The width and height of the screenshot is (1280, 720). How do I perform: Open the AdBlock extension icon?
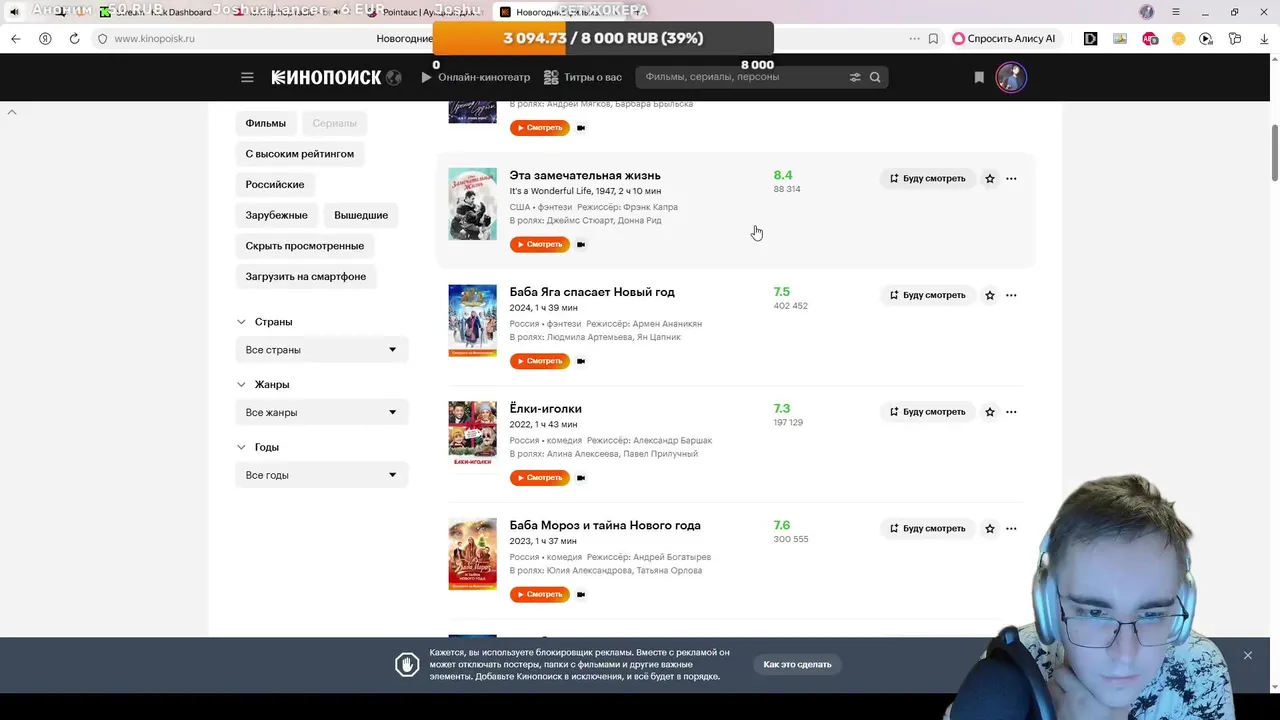1150,38
